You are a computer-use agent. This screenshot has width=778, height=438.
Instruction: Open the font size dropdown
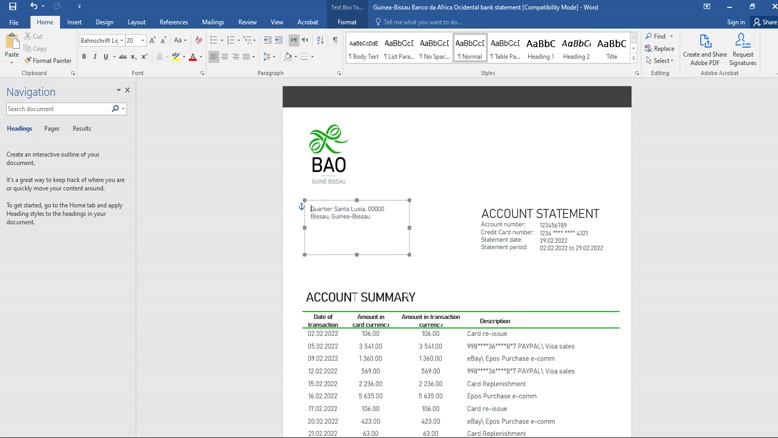142,41
